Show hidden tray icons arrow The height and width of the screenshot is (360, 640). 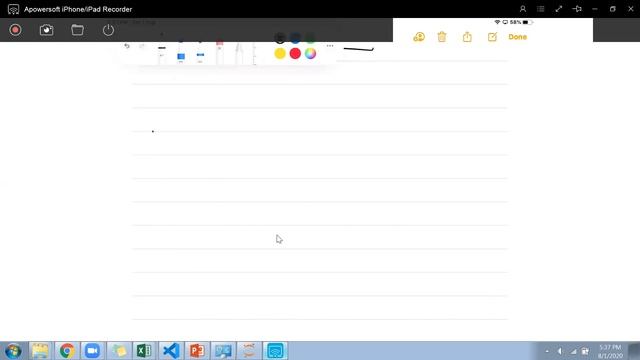click(547, 351)
